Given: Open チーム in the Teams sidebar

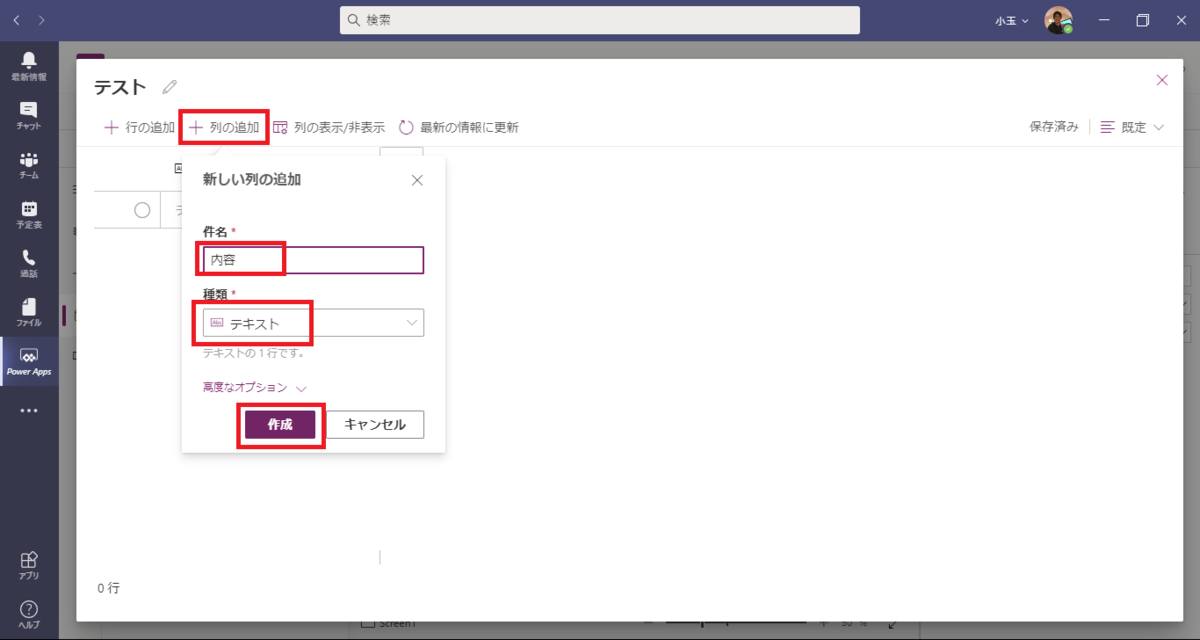Looking at the screenshot, I should click(x=28, y=164).
